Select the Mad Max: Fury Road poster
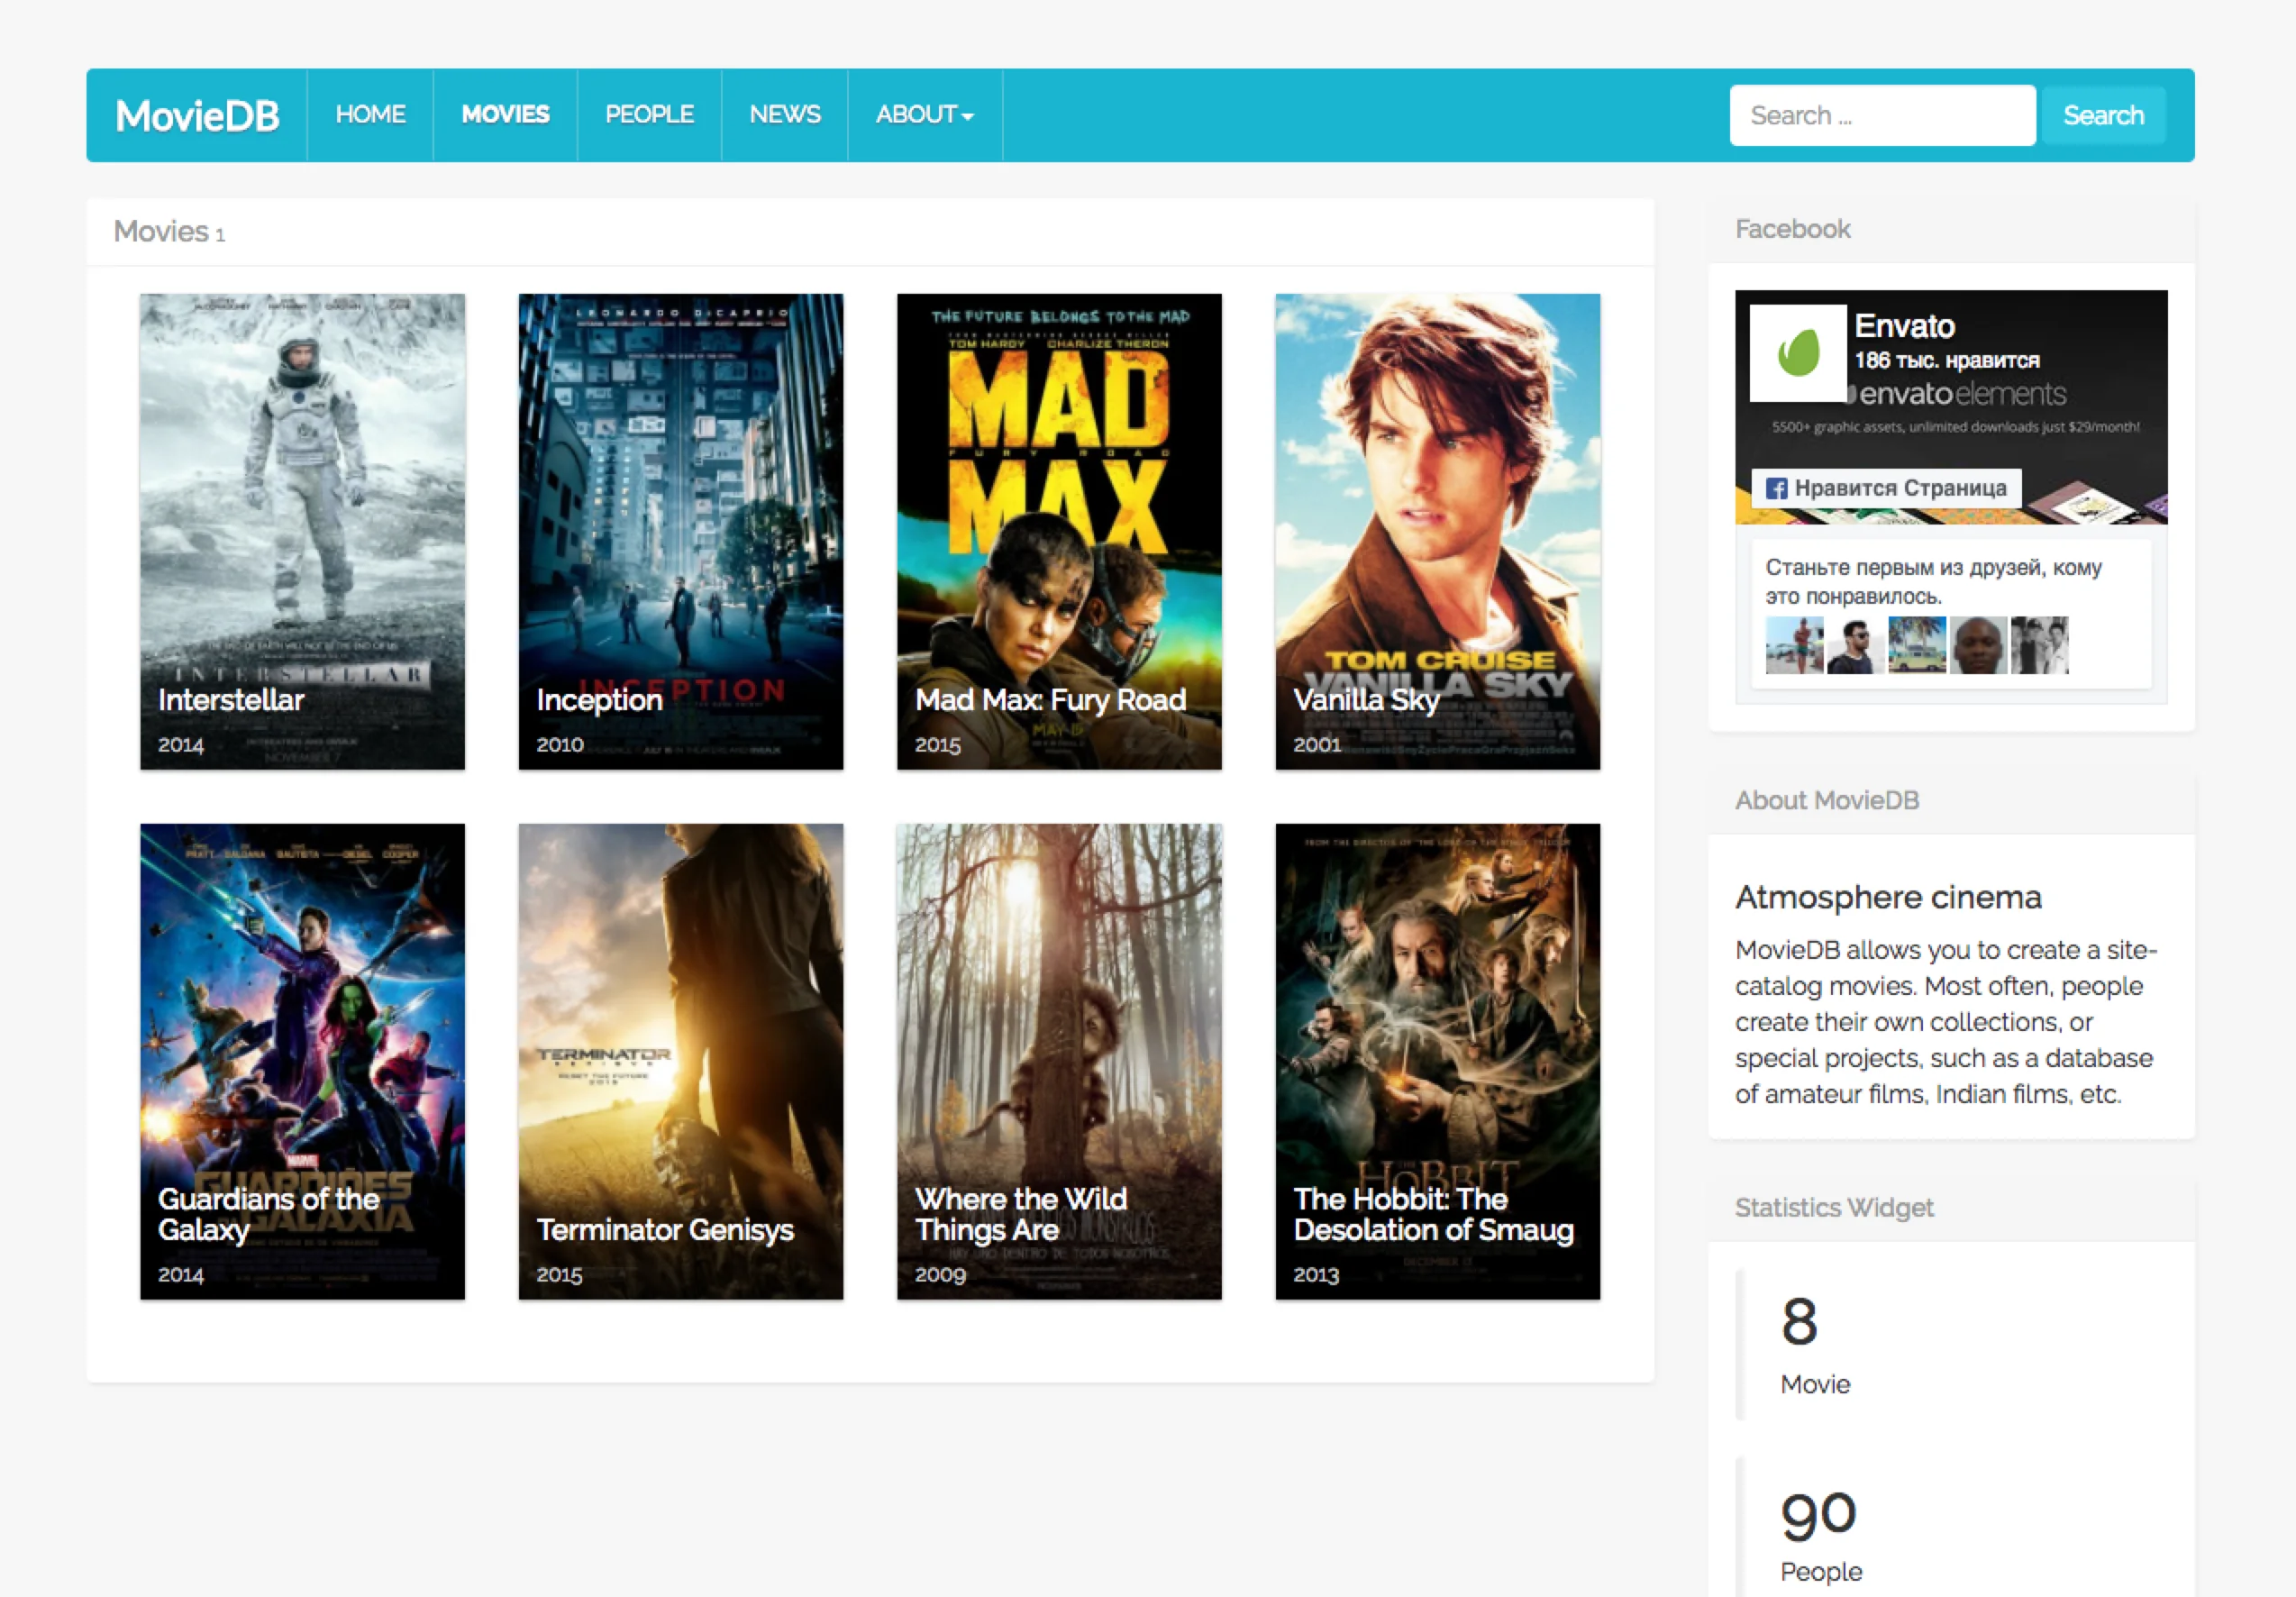 click(1059, 531)
